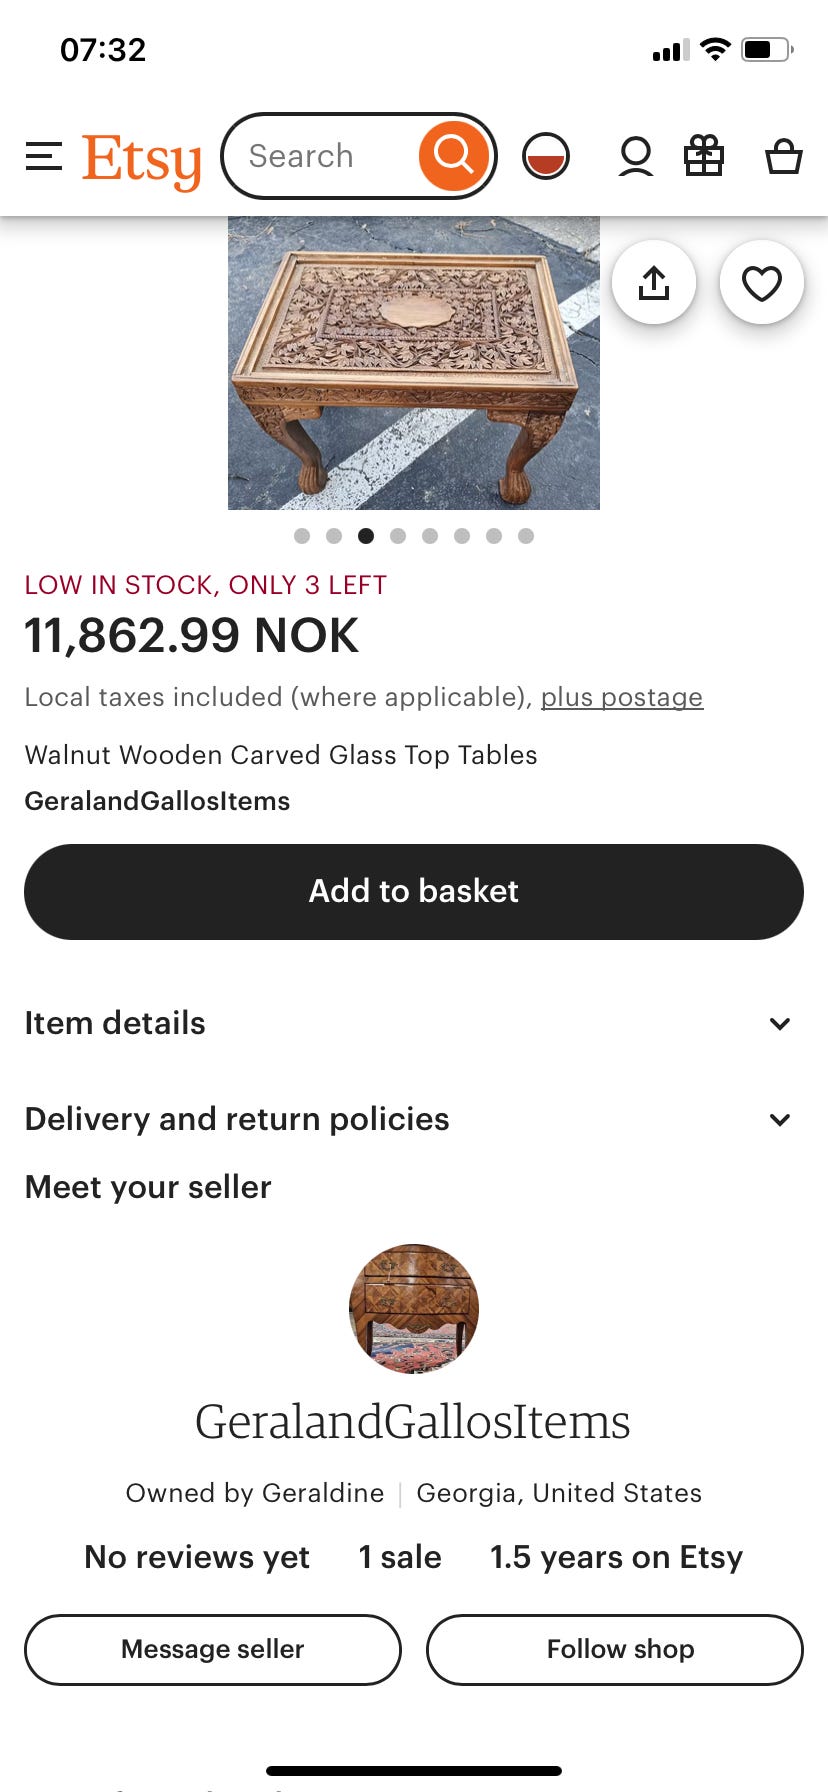Click the orange search magnifier button
The image size is (828, 1792).
click(453, 155)
